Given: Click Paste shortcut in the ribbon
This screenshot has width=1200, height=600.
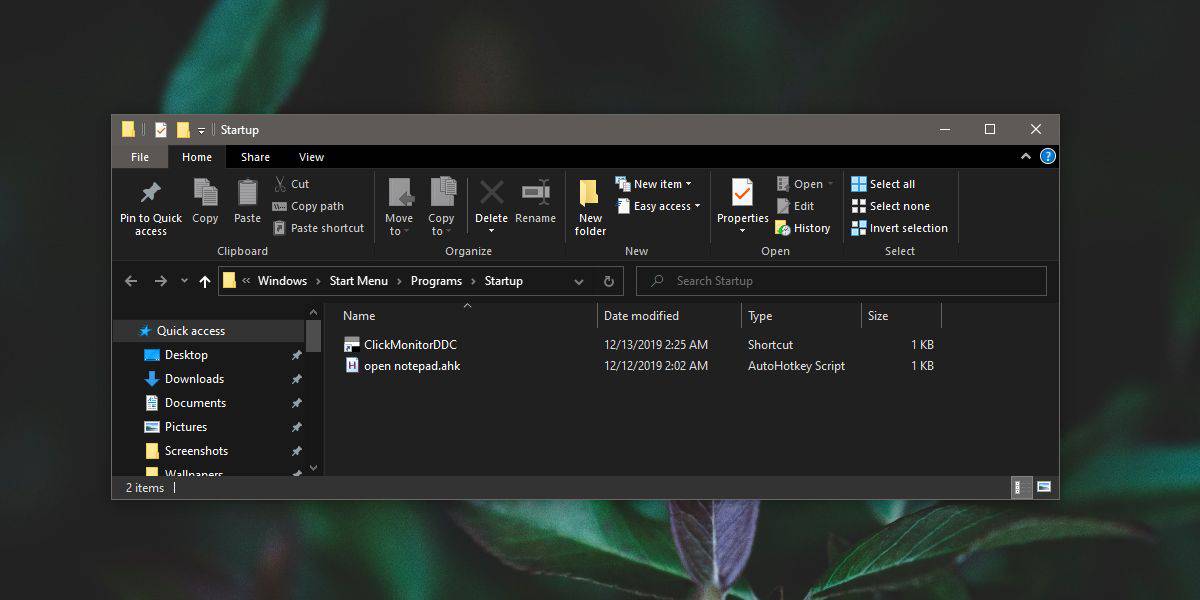Looking at the screenshot, I should click(x=318, y=228).
